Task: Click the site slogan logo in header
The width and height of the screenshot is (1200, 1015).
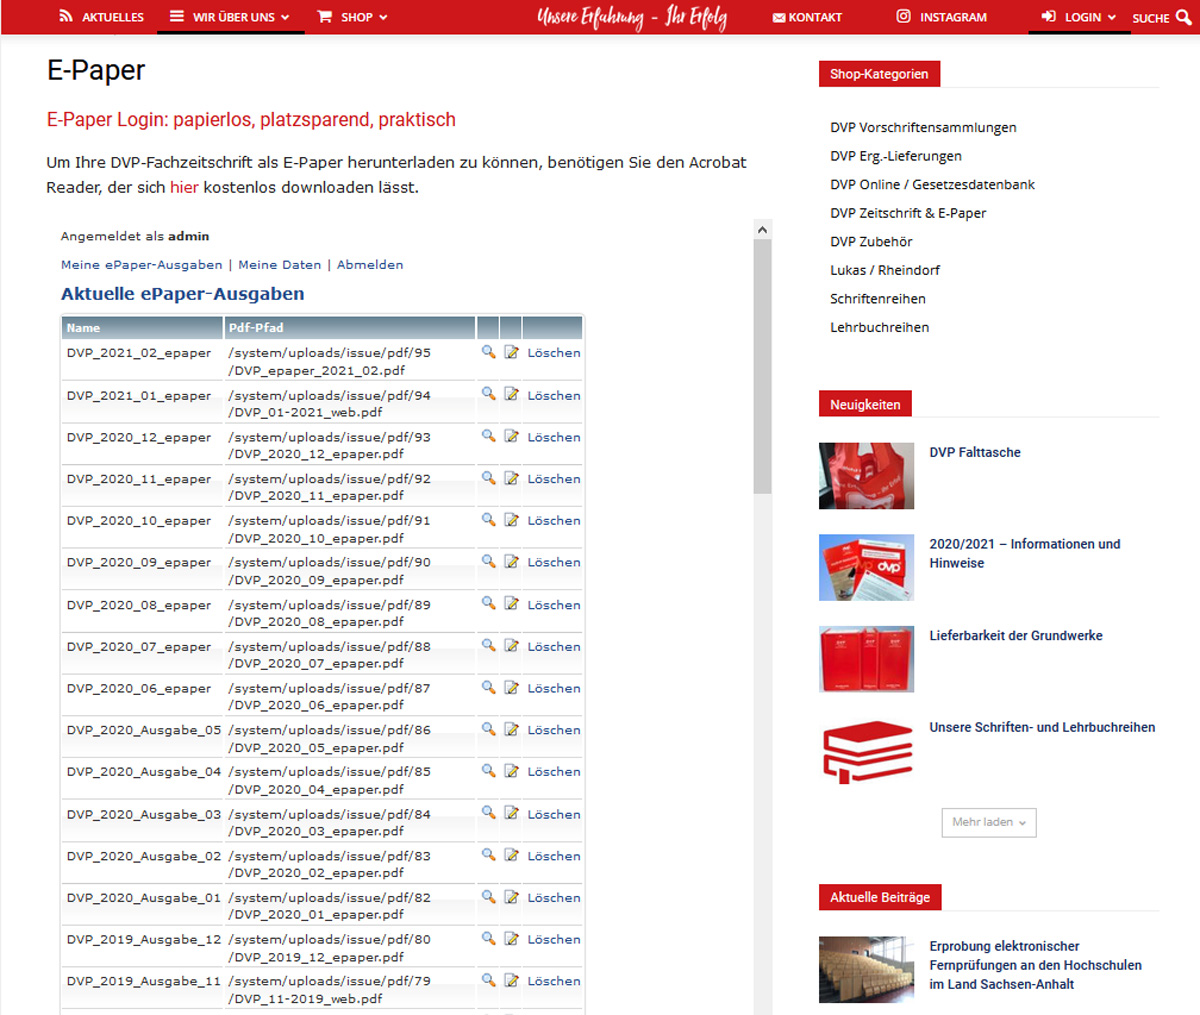Action: pyautogui.click(x=632, y=17)
